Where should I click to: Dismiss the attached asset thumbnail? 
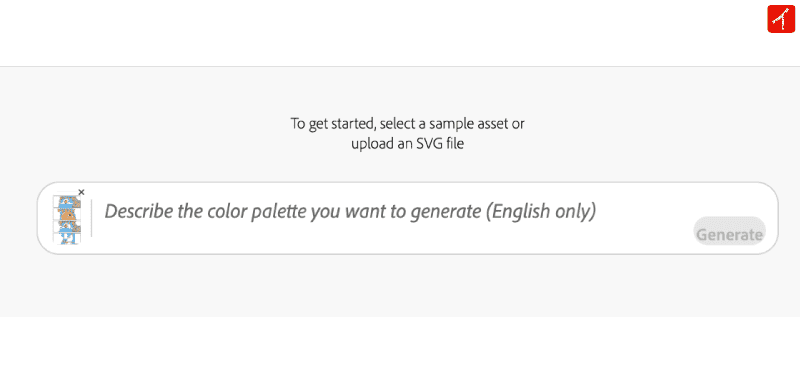[81, 192]
